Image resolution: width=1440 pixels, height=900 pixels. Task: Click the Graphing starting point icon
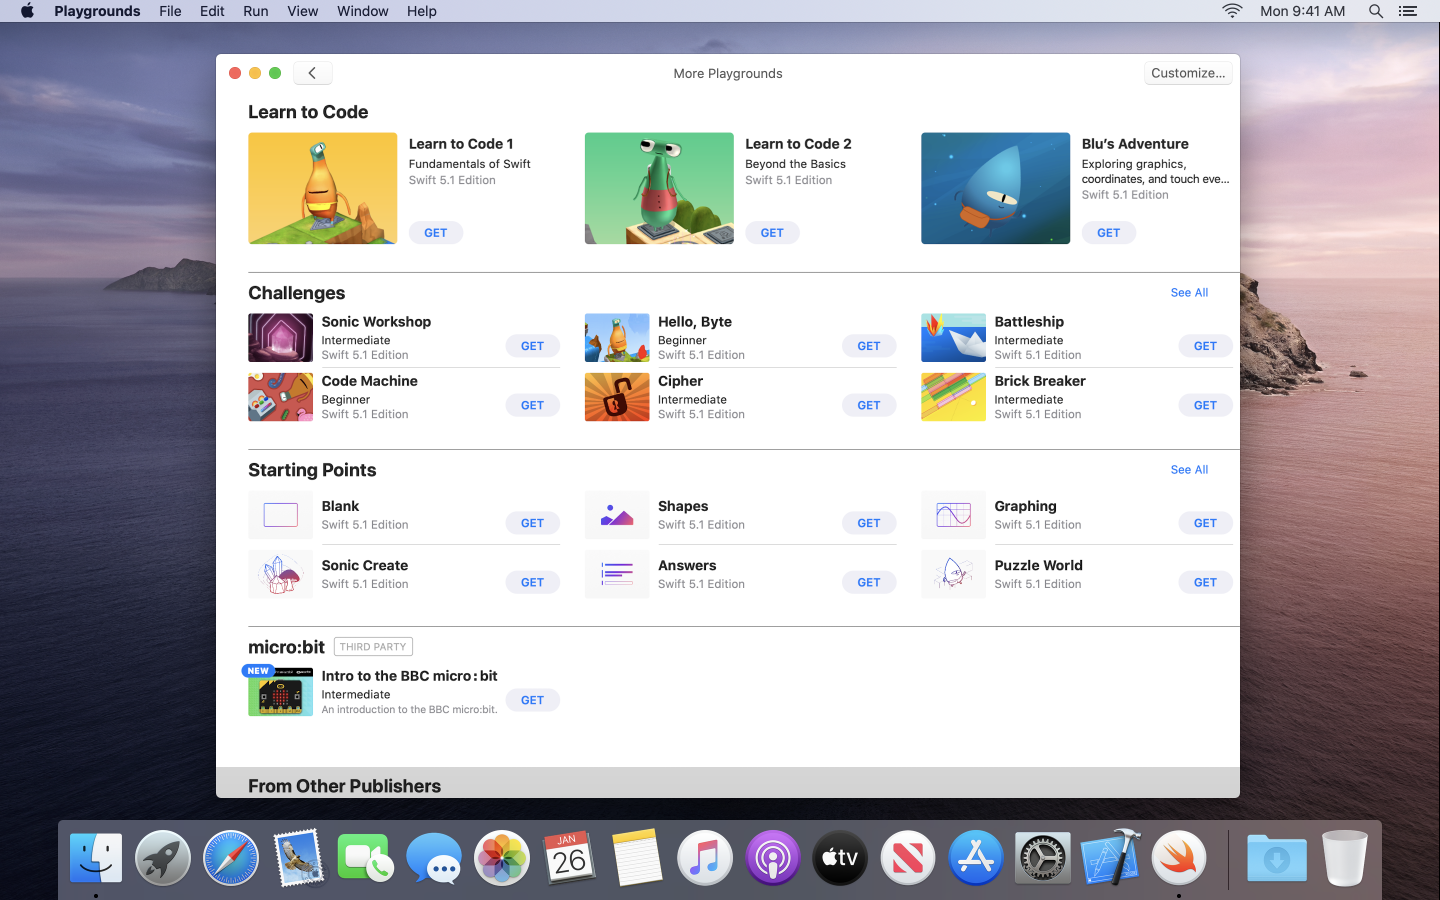pos(953,514)
